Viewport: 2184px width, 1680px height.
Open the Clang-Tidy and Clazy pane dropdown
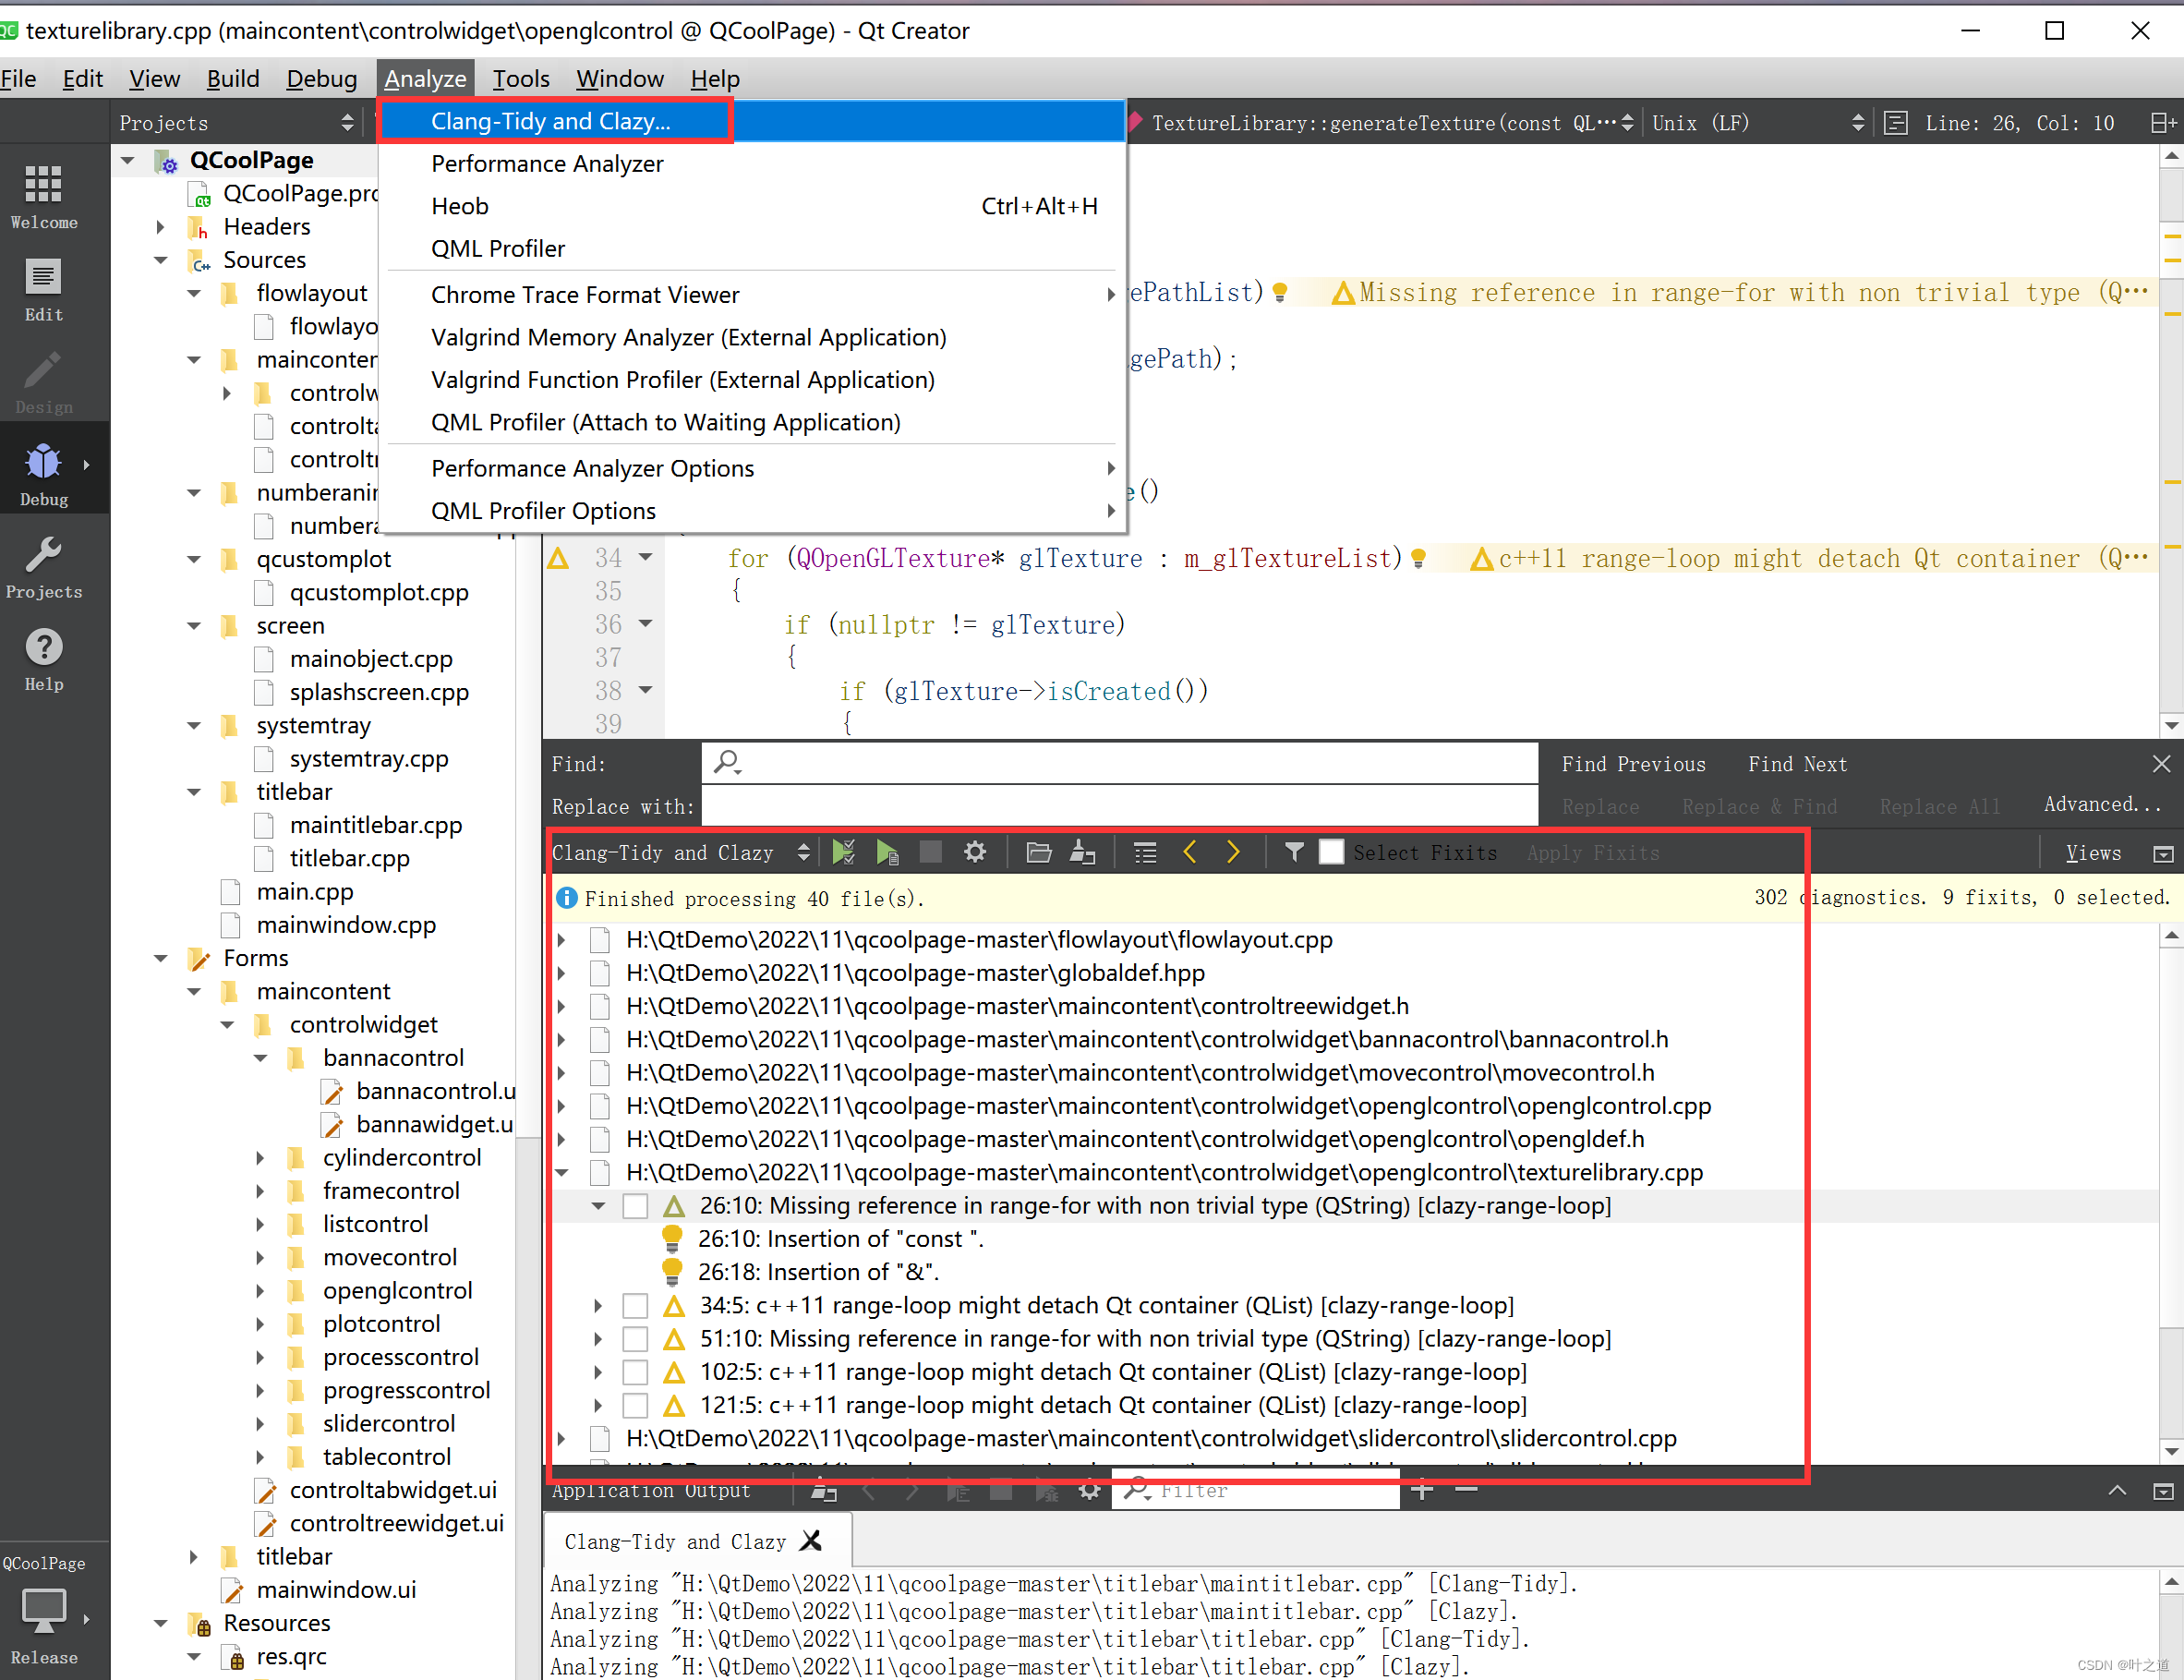[680, 852]
